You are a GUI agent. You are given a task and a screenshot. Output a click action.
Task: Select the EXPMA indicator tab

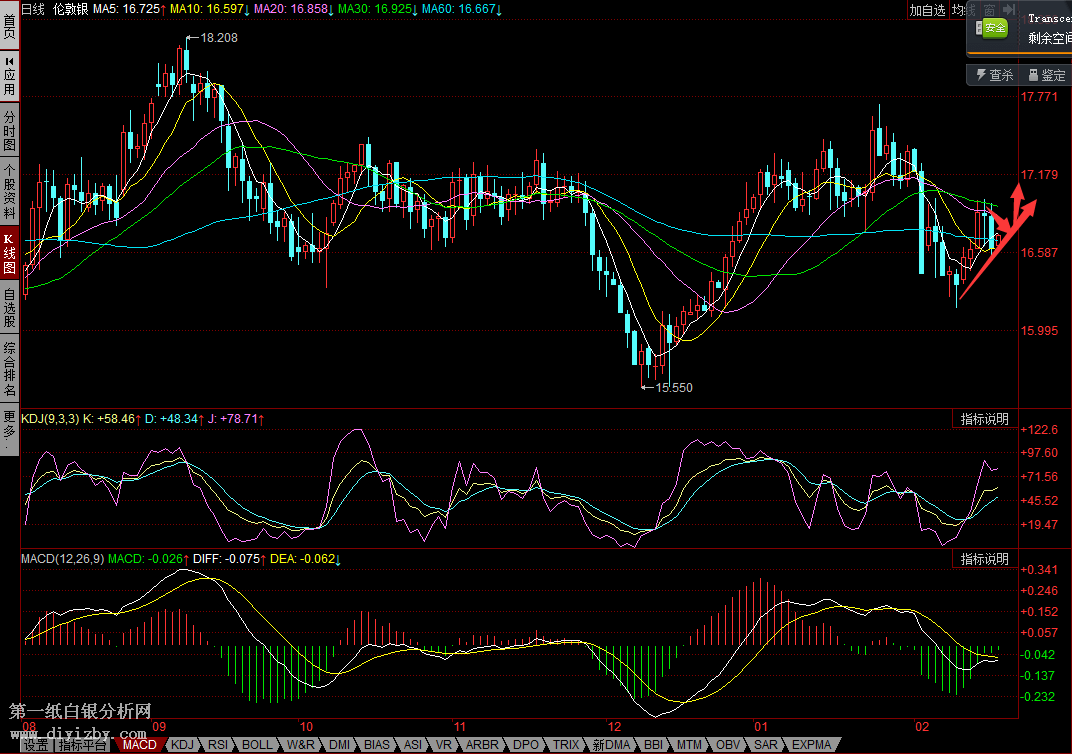(x=811, y=745)
